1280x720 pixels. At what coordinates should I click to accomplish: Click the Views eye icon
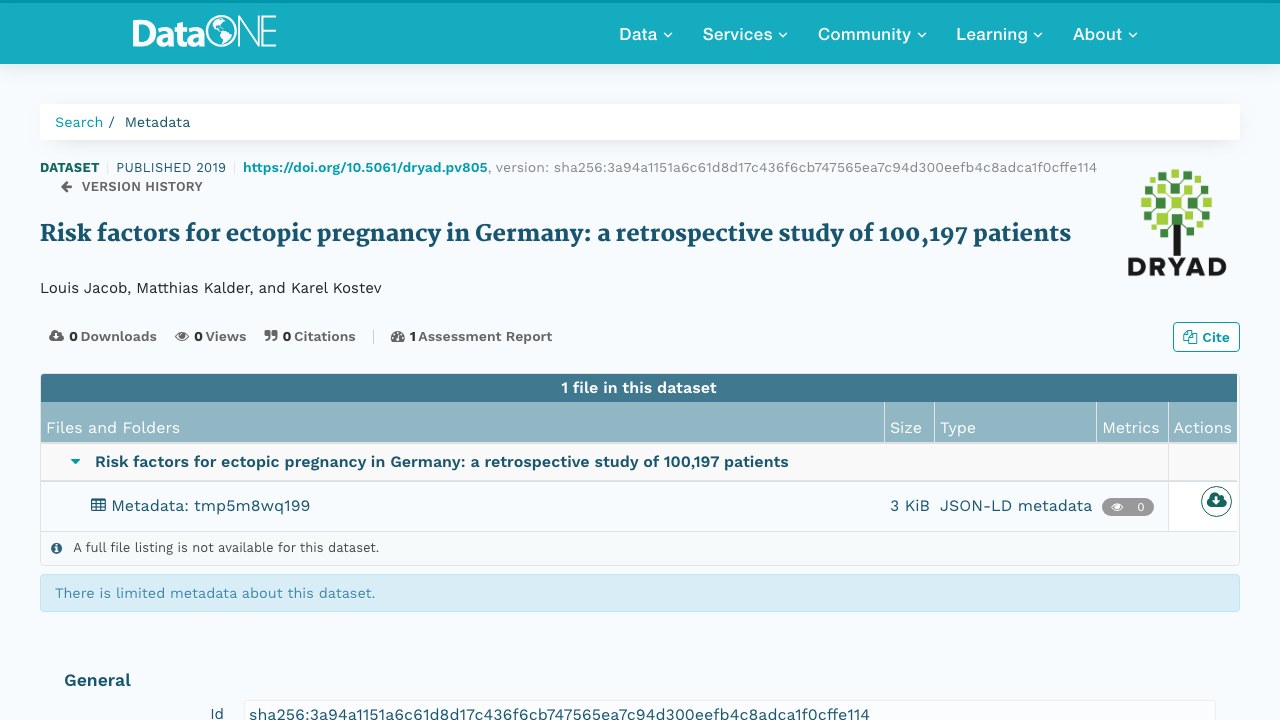coord(182,337)
